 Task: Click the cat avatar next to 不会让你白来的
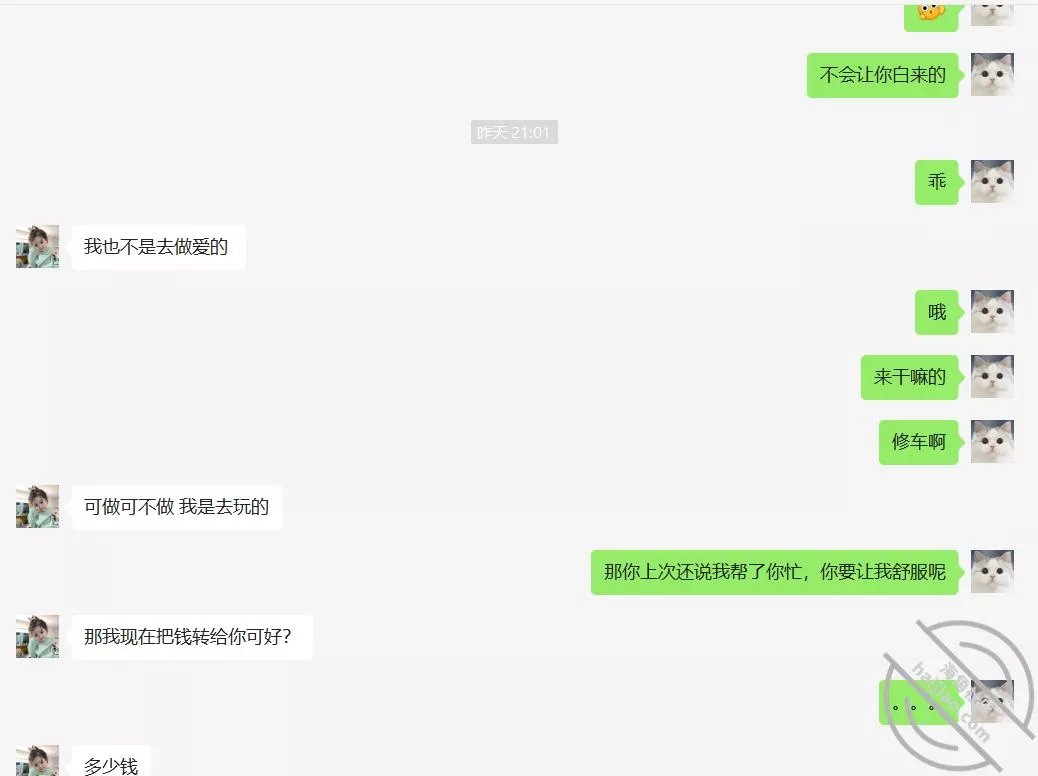[992, 75]
